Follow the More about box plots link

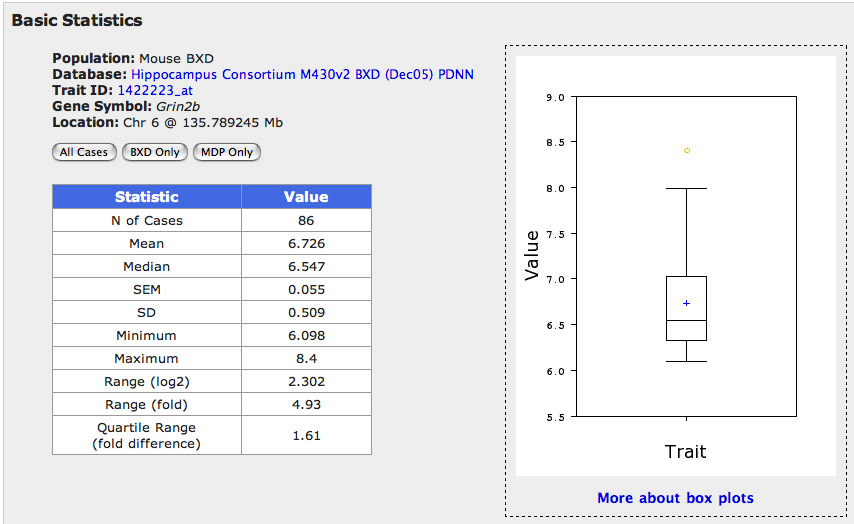[x=675, y=497]
